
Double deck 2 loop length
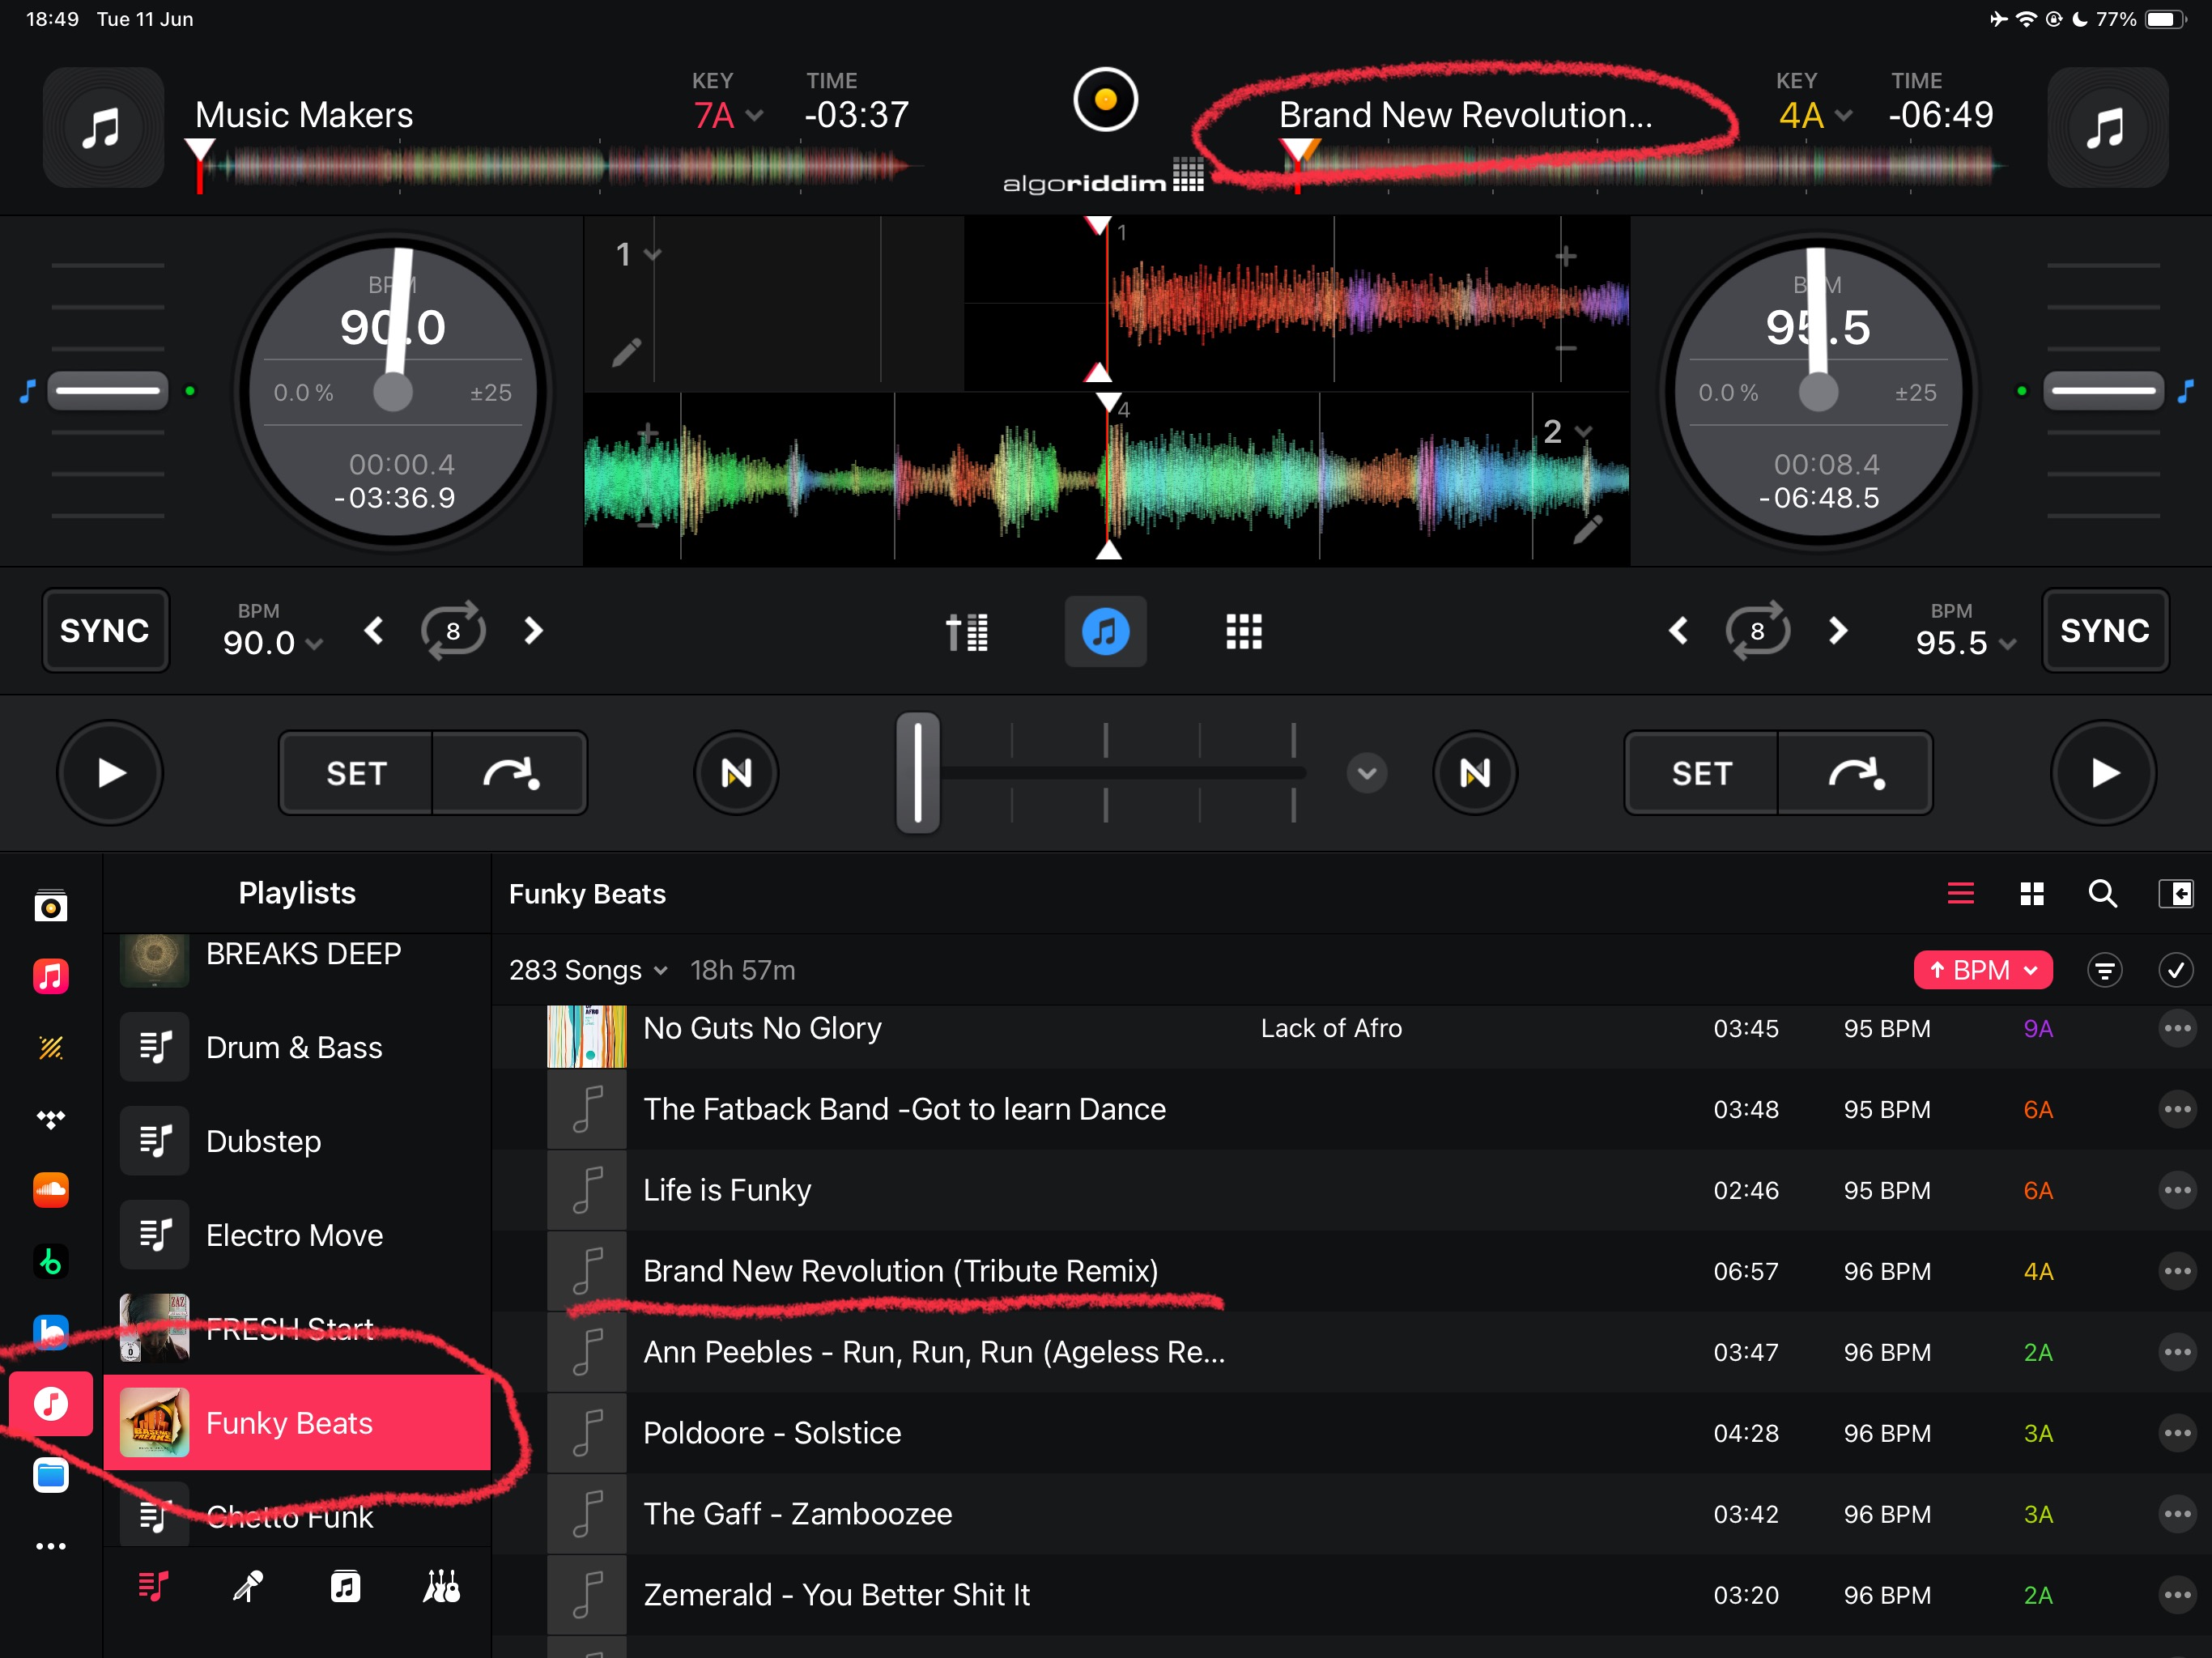click(x=1838, y=631)
